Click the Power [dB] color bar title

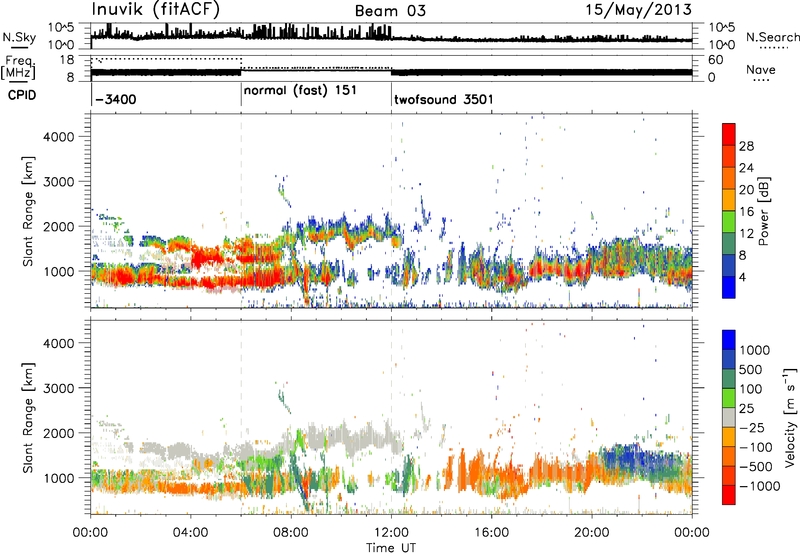pyautogui.click(x=764, y=211)
